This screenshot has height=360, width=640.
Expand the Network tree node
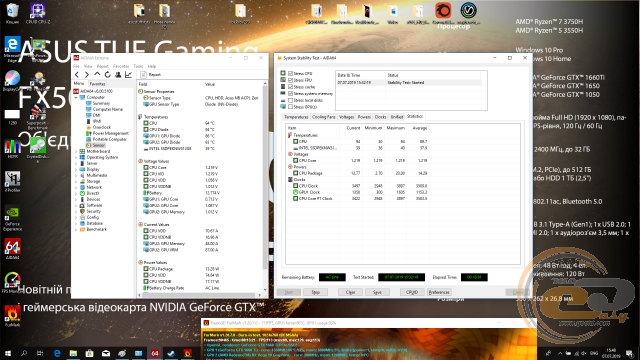(76, 187)
